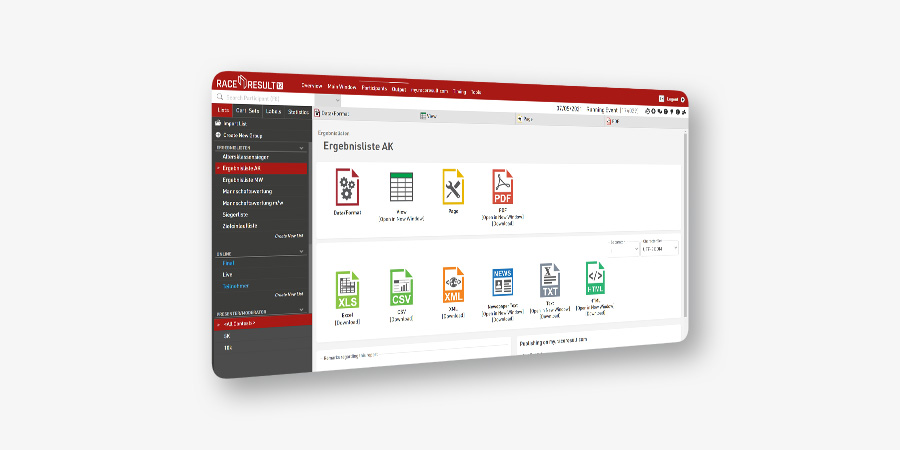
Task: Open the View table grid icon
Action: click(401, 187)
